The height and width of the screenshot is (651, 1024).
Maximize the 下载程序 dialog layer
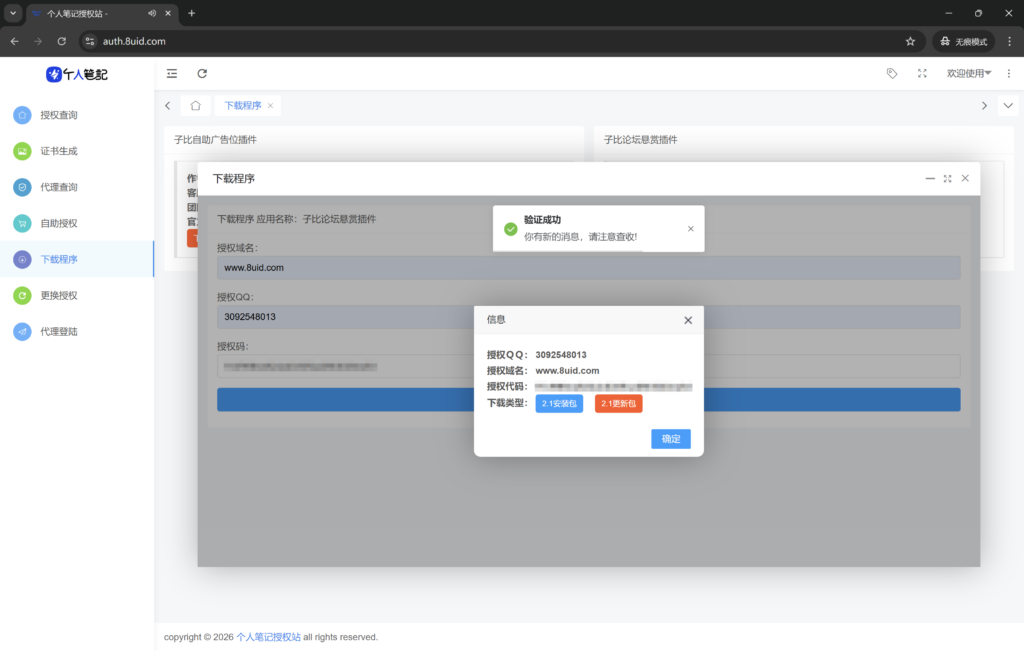[x=948, y=178]
